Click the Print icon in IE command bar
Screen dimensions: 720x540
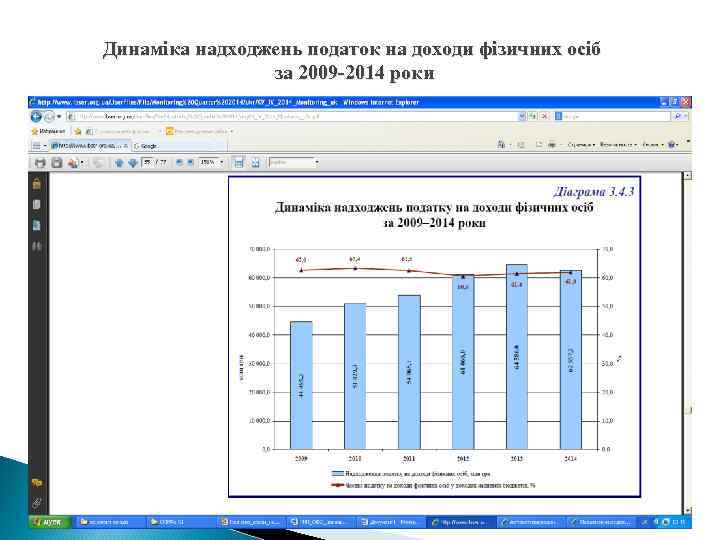552,145
